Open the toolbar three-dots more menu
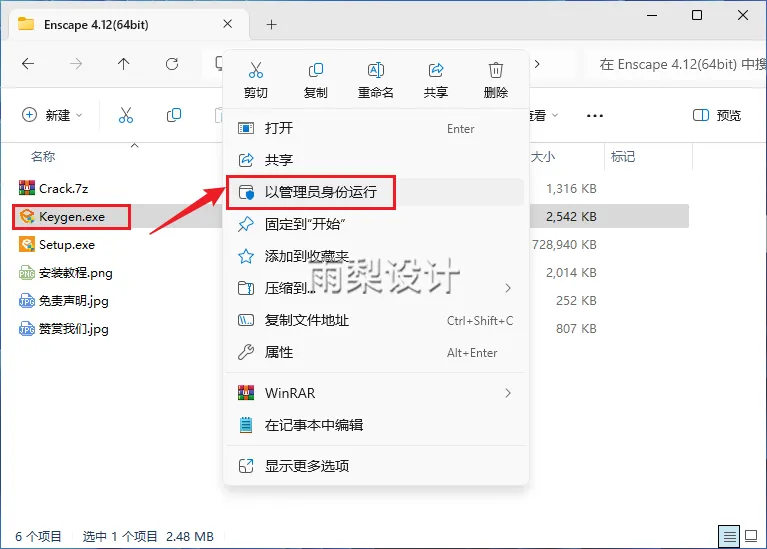Image resolution: width=767 pixels, height=549 pixels. click(x=594, y=115)
